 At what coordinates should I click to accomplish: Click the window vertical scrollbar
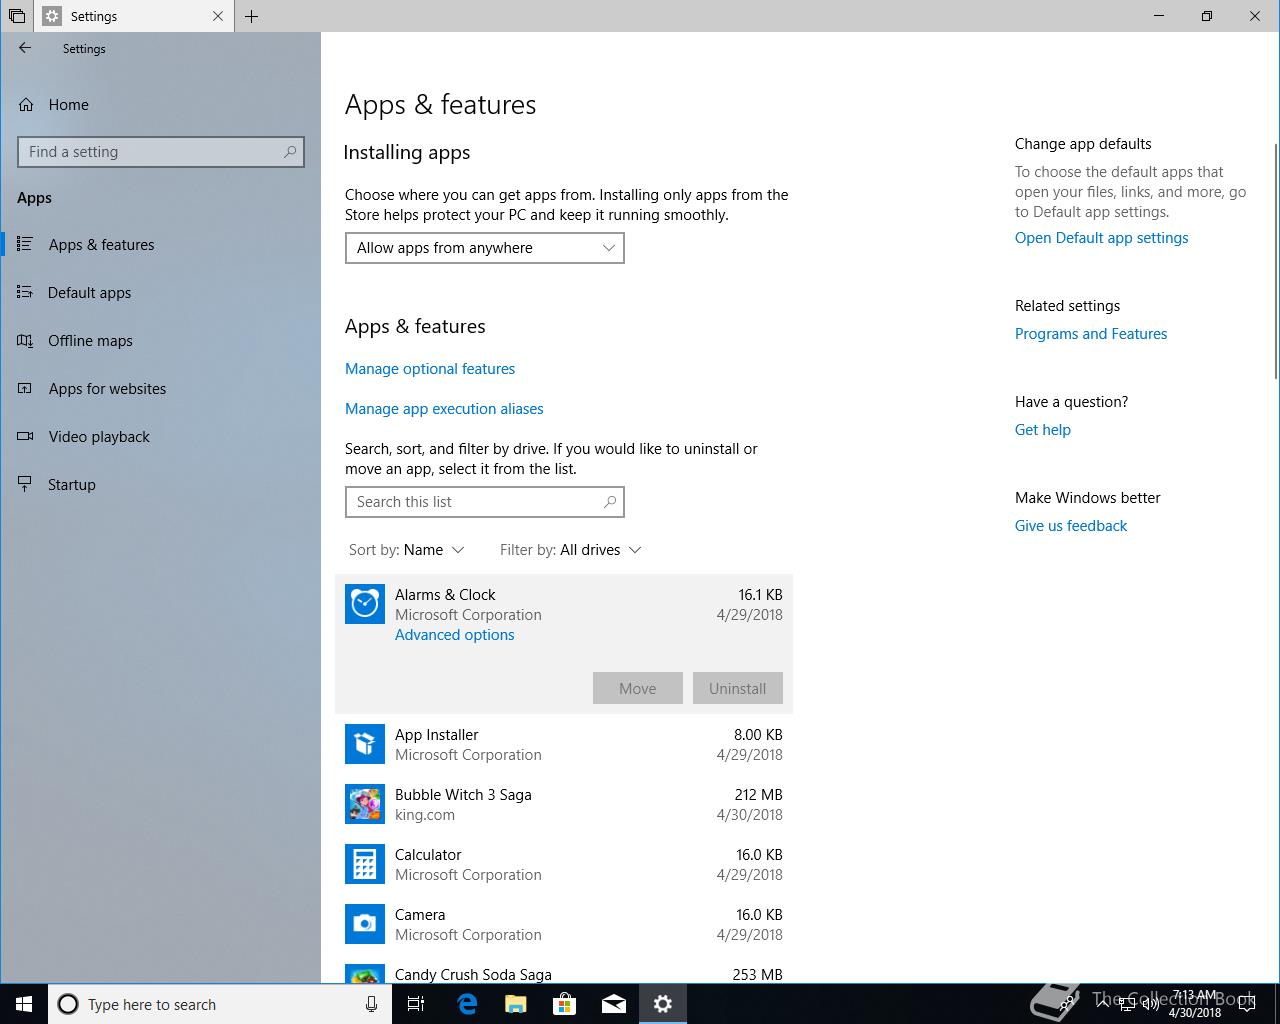[x=1275, y=260]
